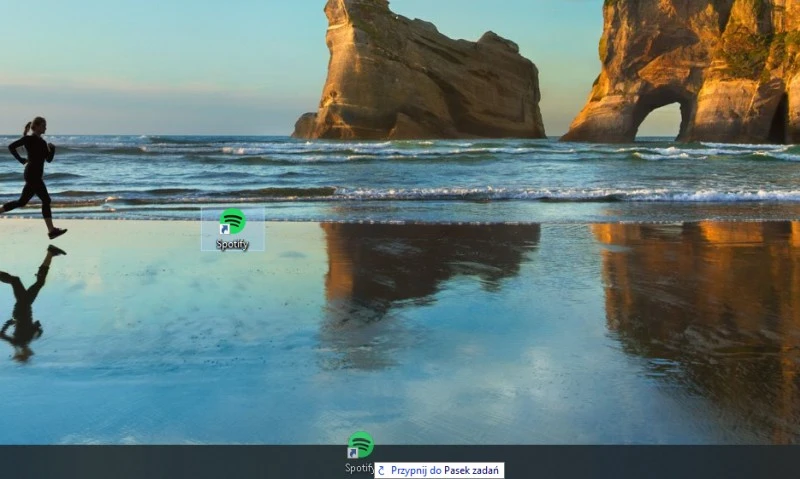Image resolution: width=800 pixels, height=479 pixels.
Task: Click the running woman on the wallpaper
Action: coord(33,170)
